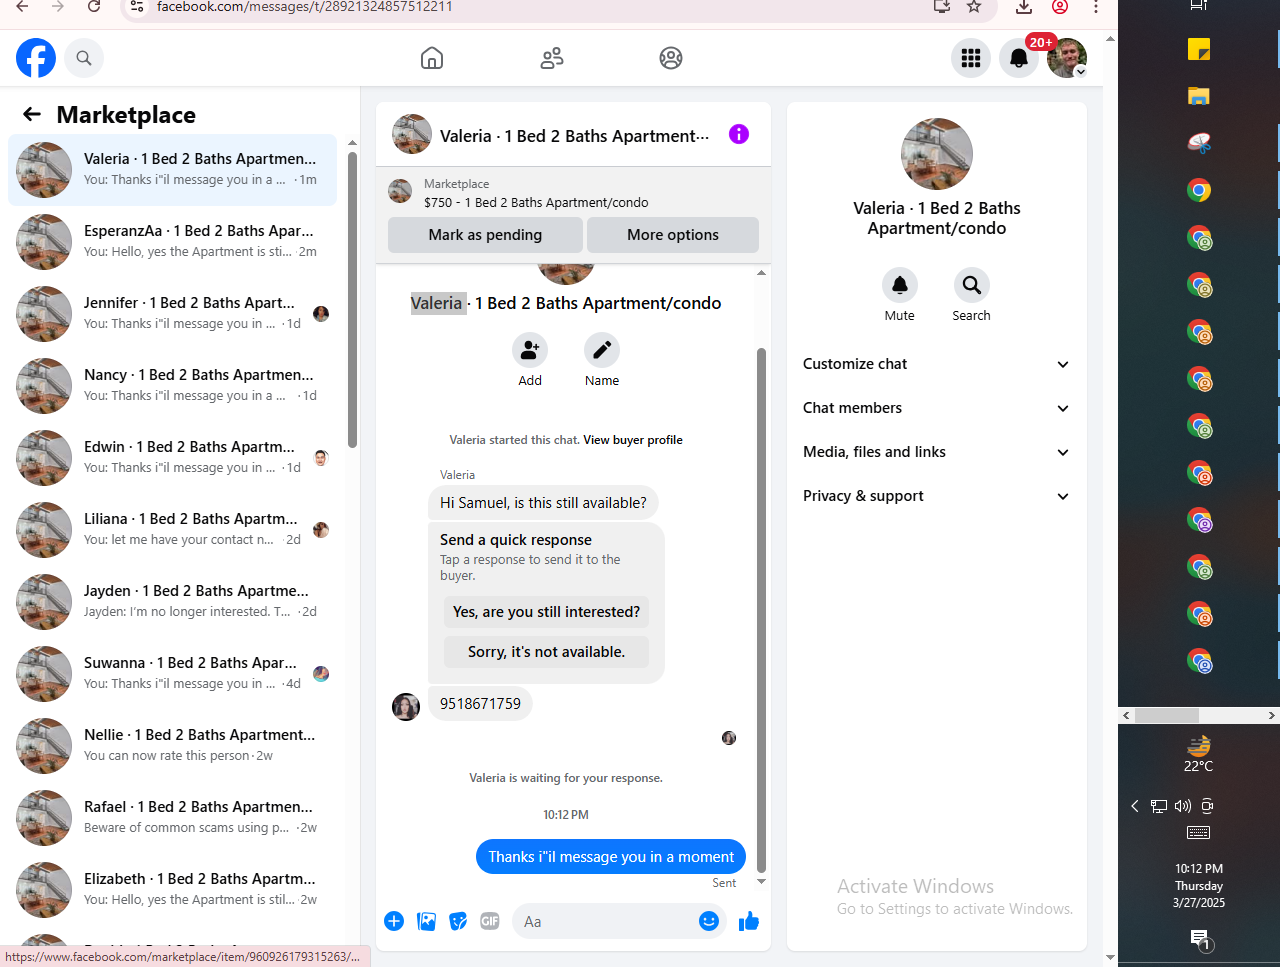Viewport: 1280px width, 967px height.
Task: Expand Chat members section
Action: [937, 408]
